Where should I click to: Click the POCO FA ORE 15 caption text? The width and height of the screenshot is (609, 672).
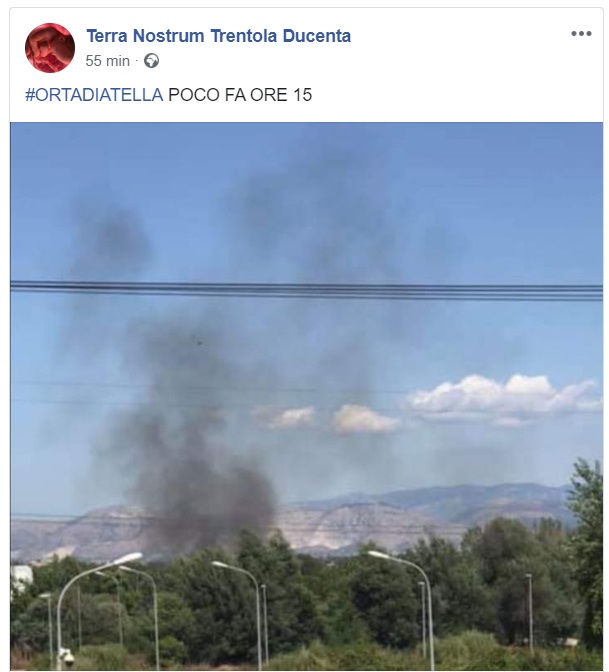pos(240,95)
